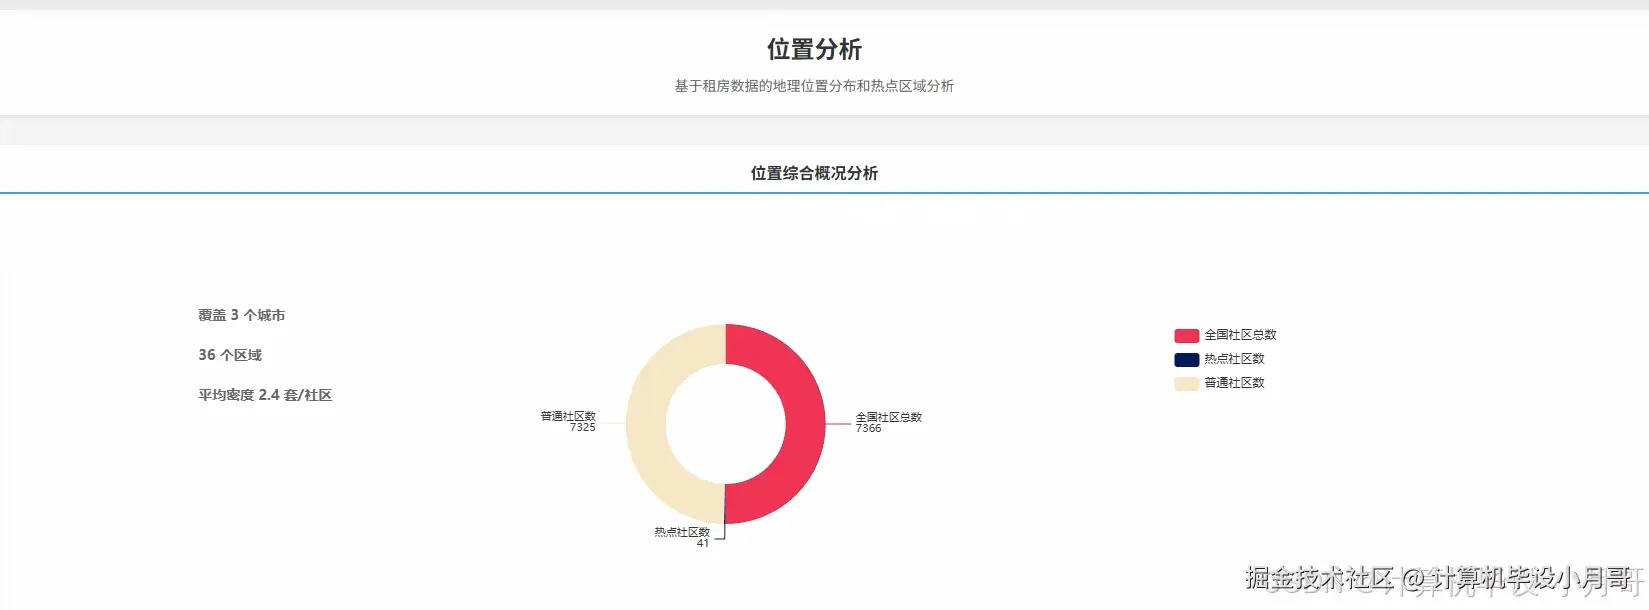Click the 普通社区数 7325 data label
This screenshot has width=1649, height=610.
coord(568,422)
